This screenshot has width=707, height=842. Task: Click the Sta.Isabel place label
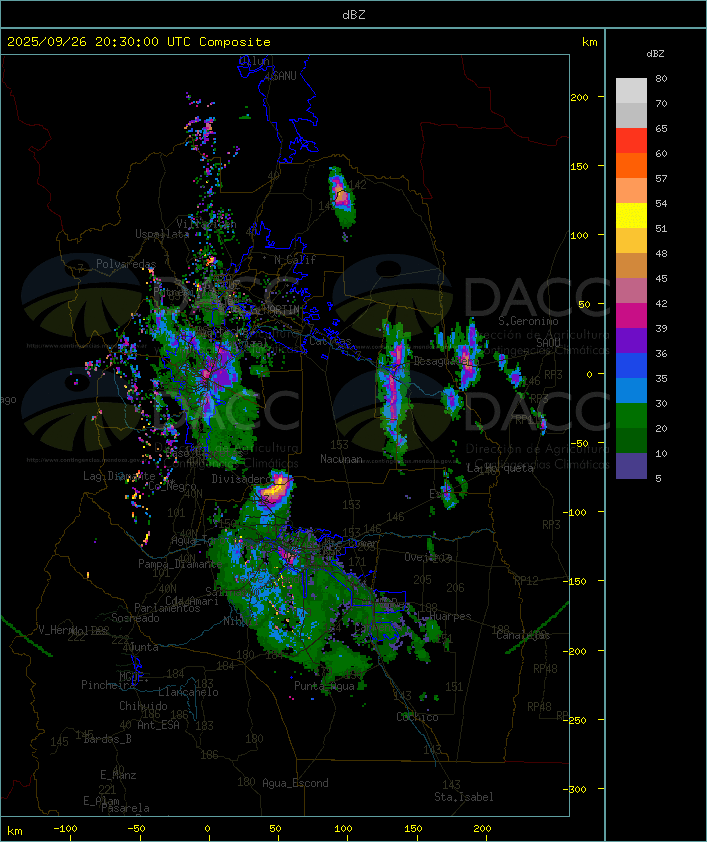click(x=464, y=797)
